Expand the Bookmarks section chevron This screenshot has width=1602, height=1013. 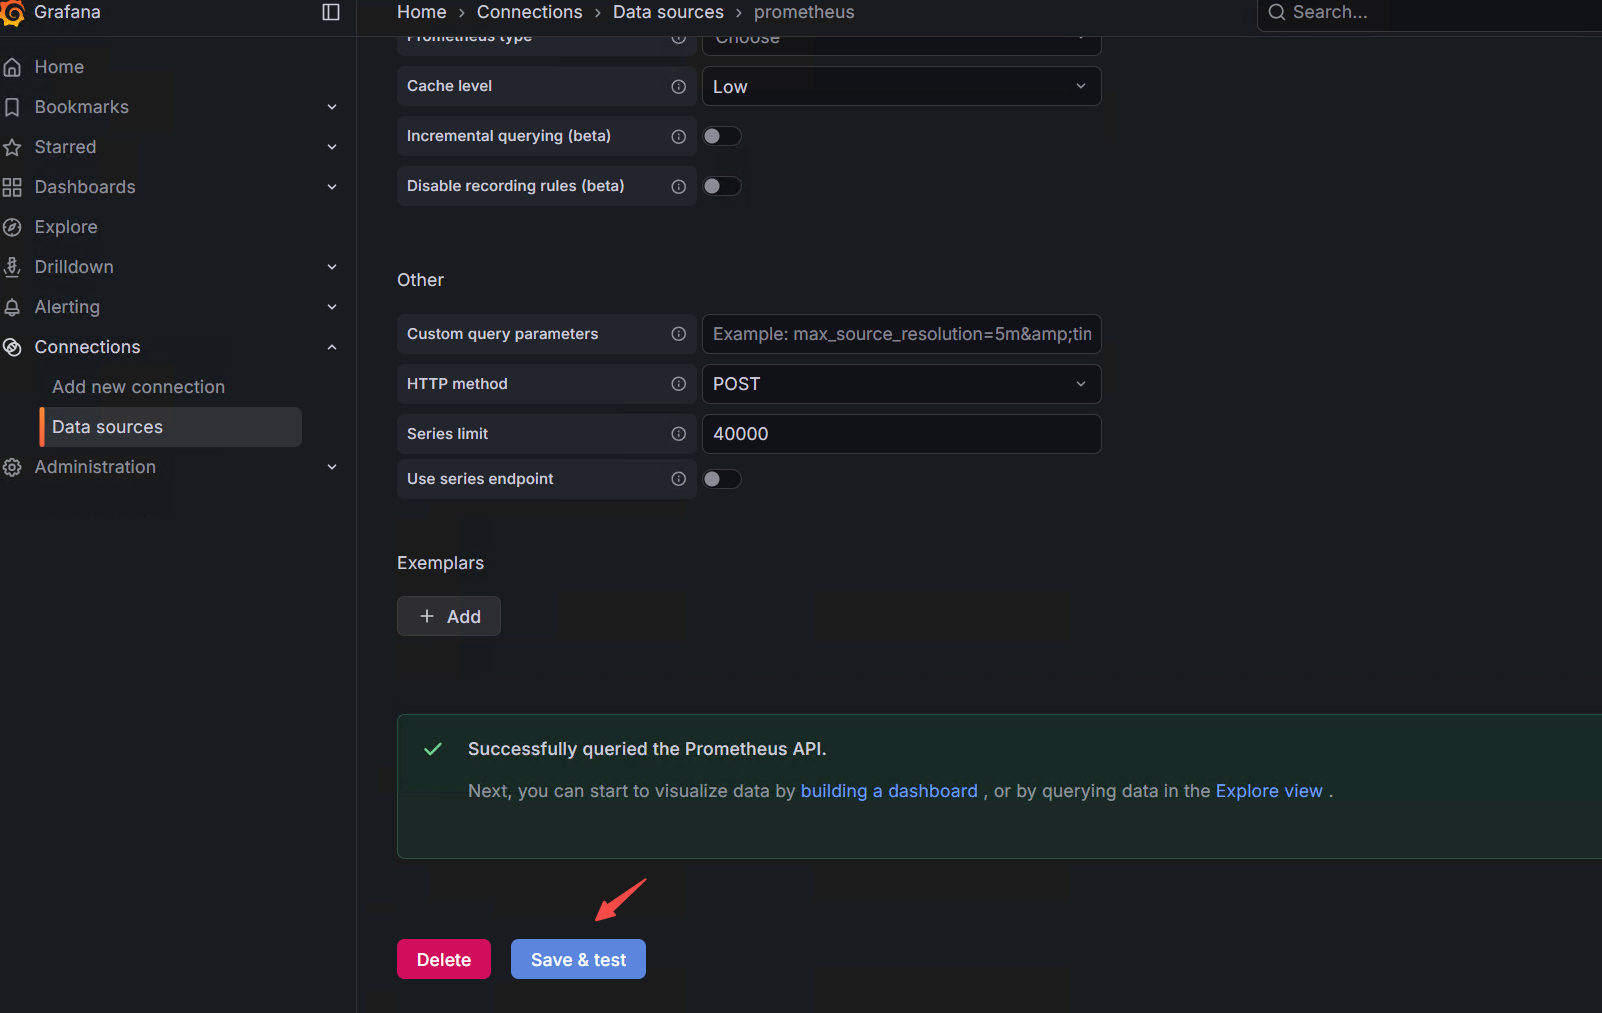pyautogui.click(x=332, y=107)
